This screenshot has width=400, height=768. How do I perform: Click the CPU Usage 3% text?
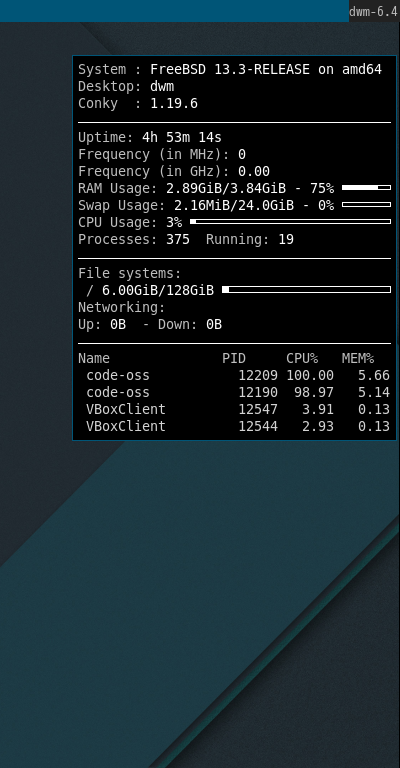pos(130,222)
